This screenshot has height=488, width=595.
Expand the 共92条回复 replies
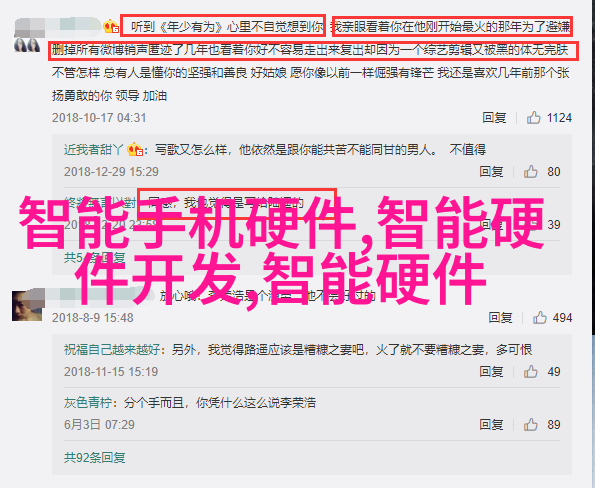click(94, 458)
